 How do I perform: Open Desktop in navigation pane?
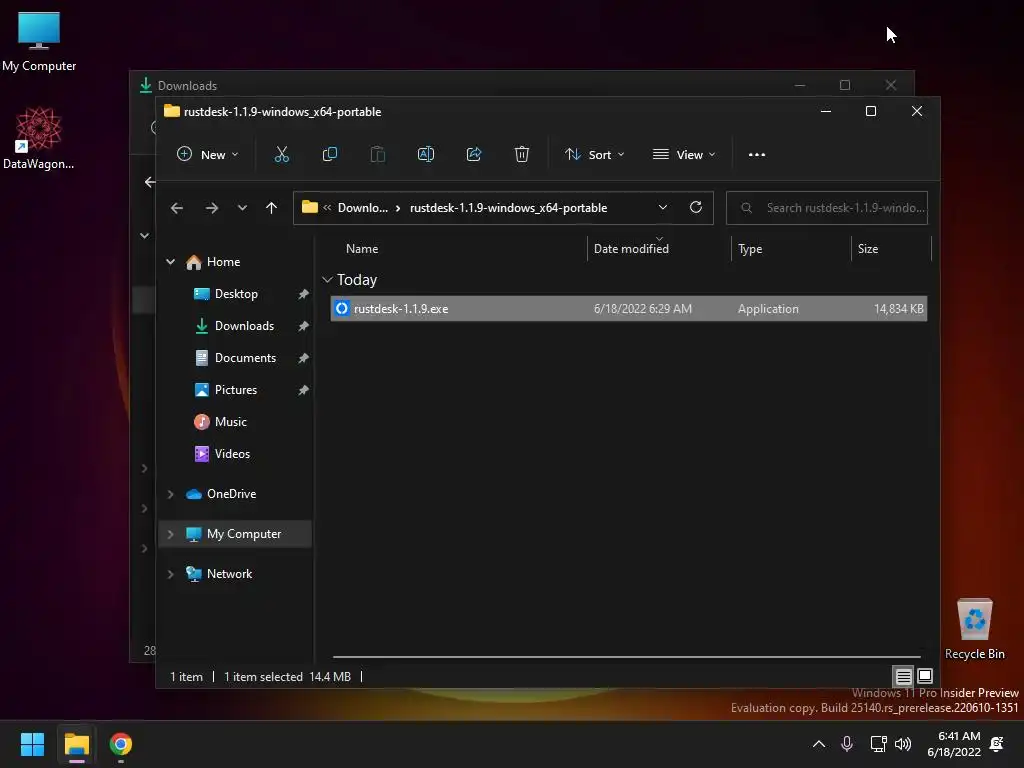(x=235, y=294)
